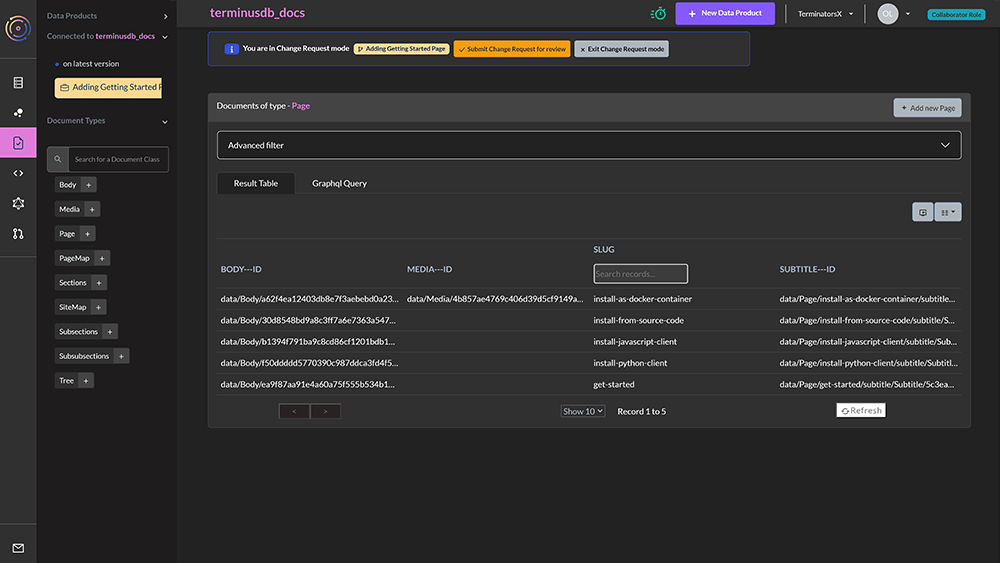Click Add new Page button
1000x563 pixels.
tap(927, 108)
